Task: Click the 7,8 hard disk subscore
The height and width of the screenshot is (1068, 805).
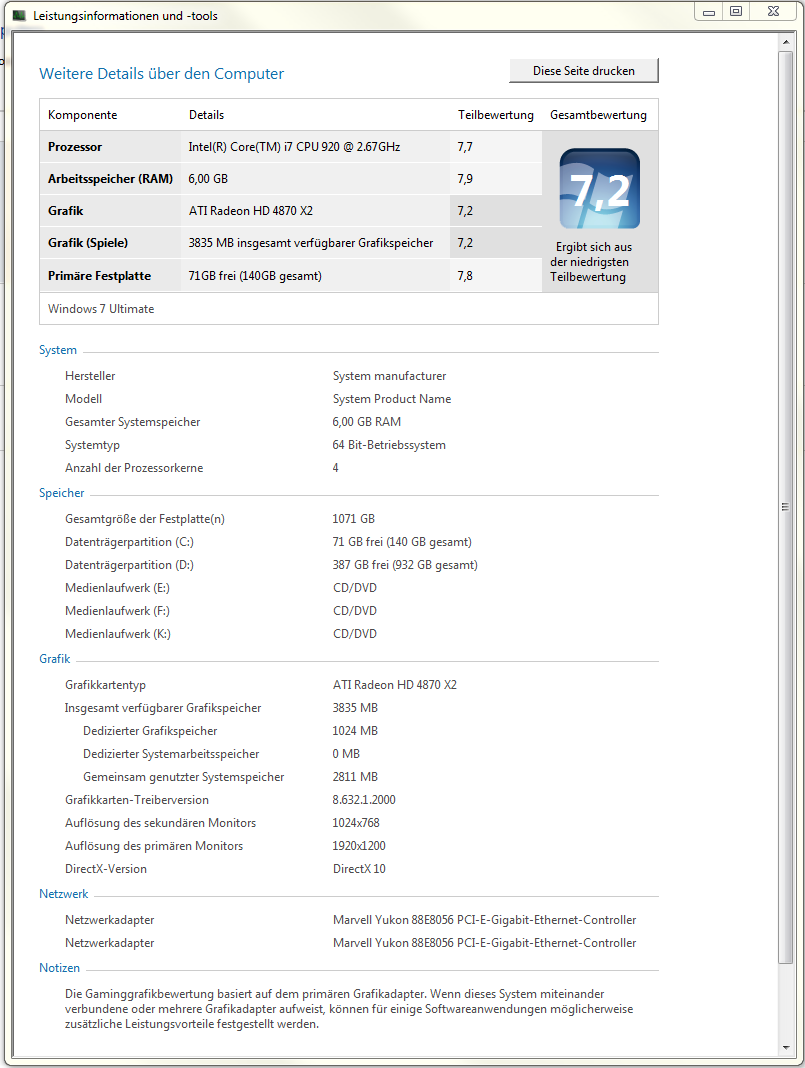Action: point(465,276)
